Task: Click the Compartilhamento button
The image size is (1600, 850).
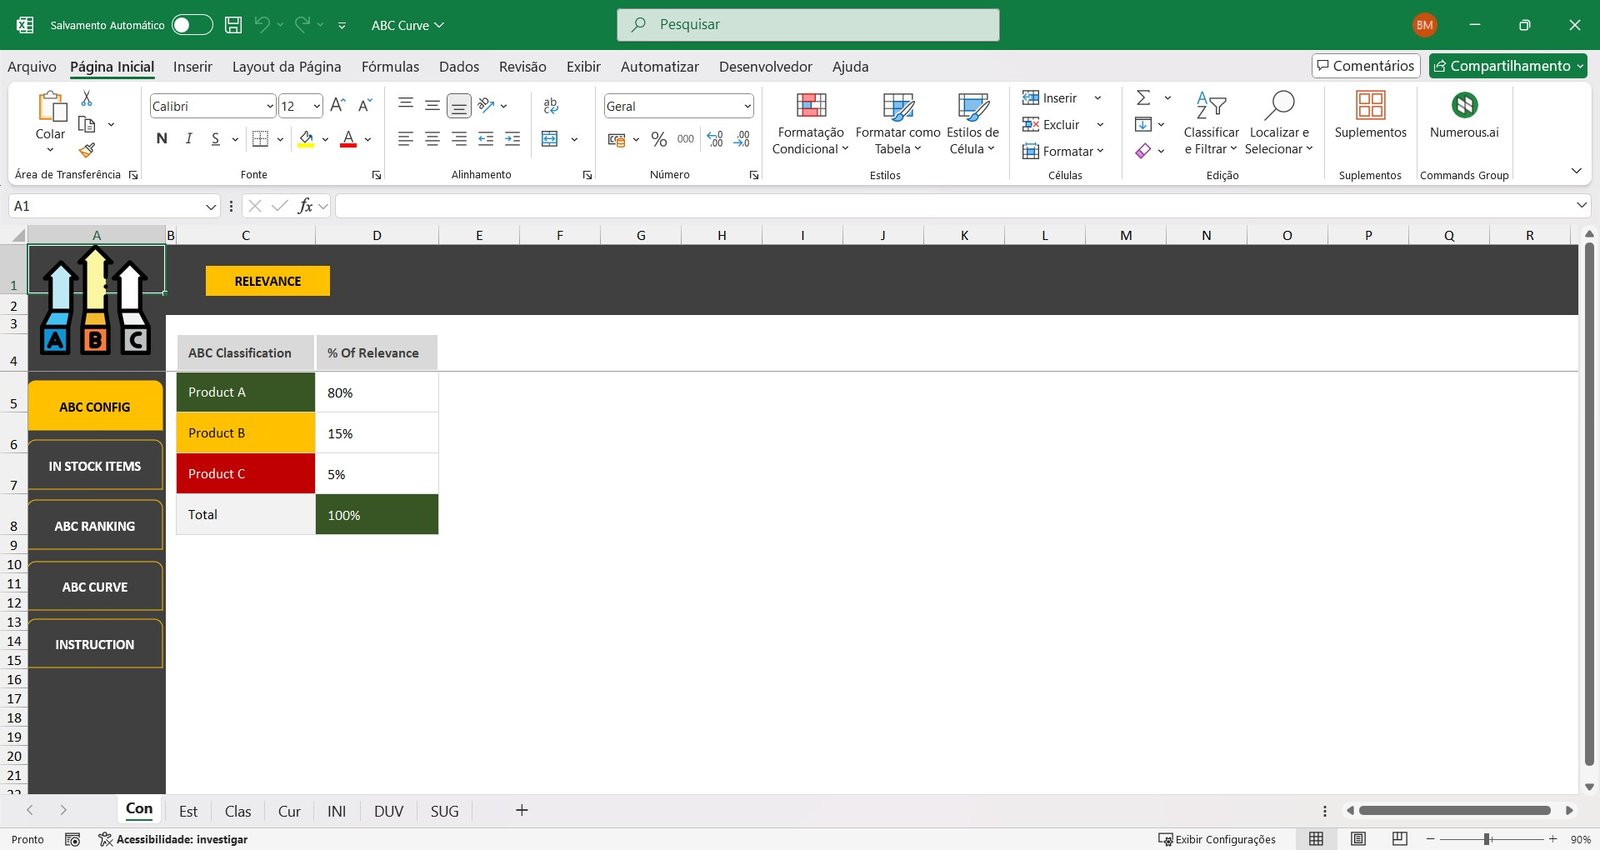Action: (1508, 66)
